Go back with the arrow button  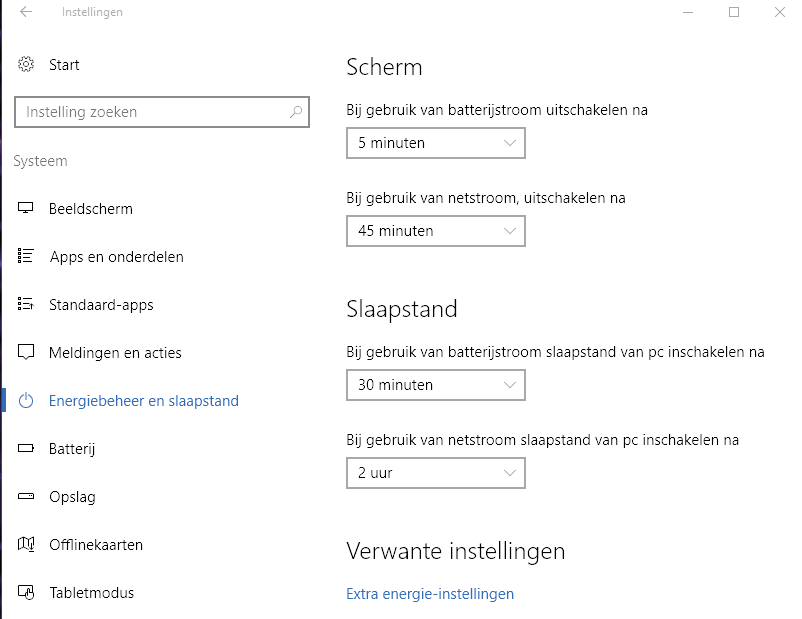(x=24, y=12)
